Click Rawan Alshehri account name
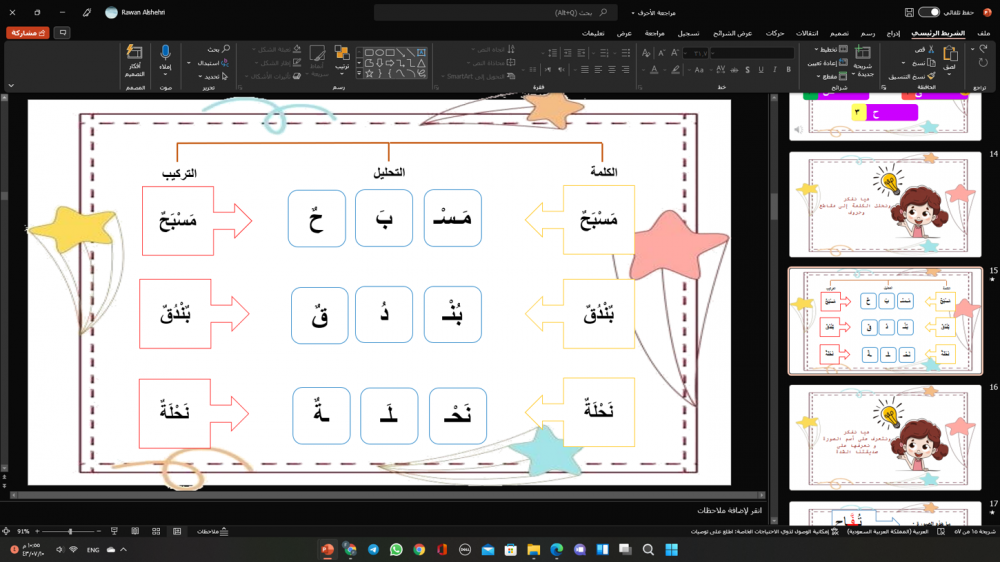 [143, 12]
